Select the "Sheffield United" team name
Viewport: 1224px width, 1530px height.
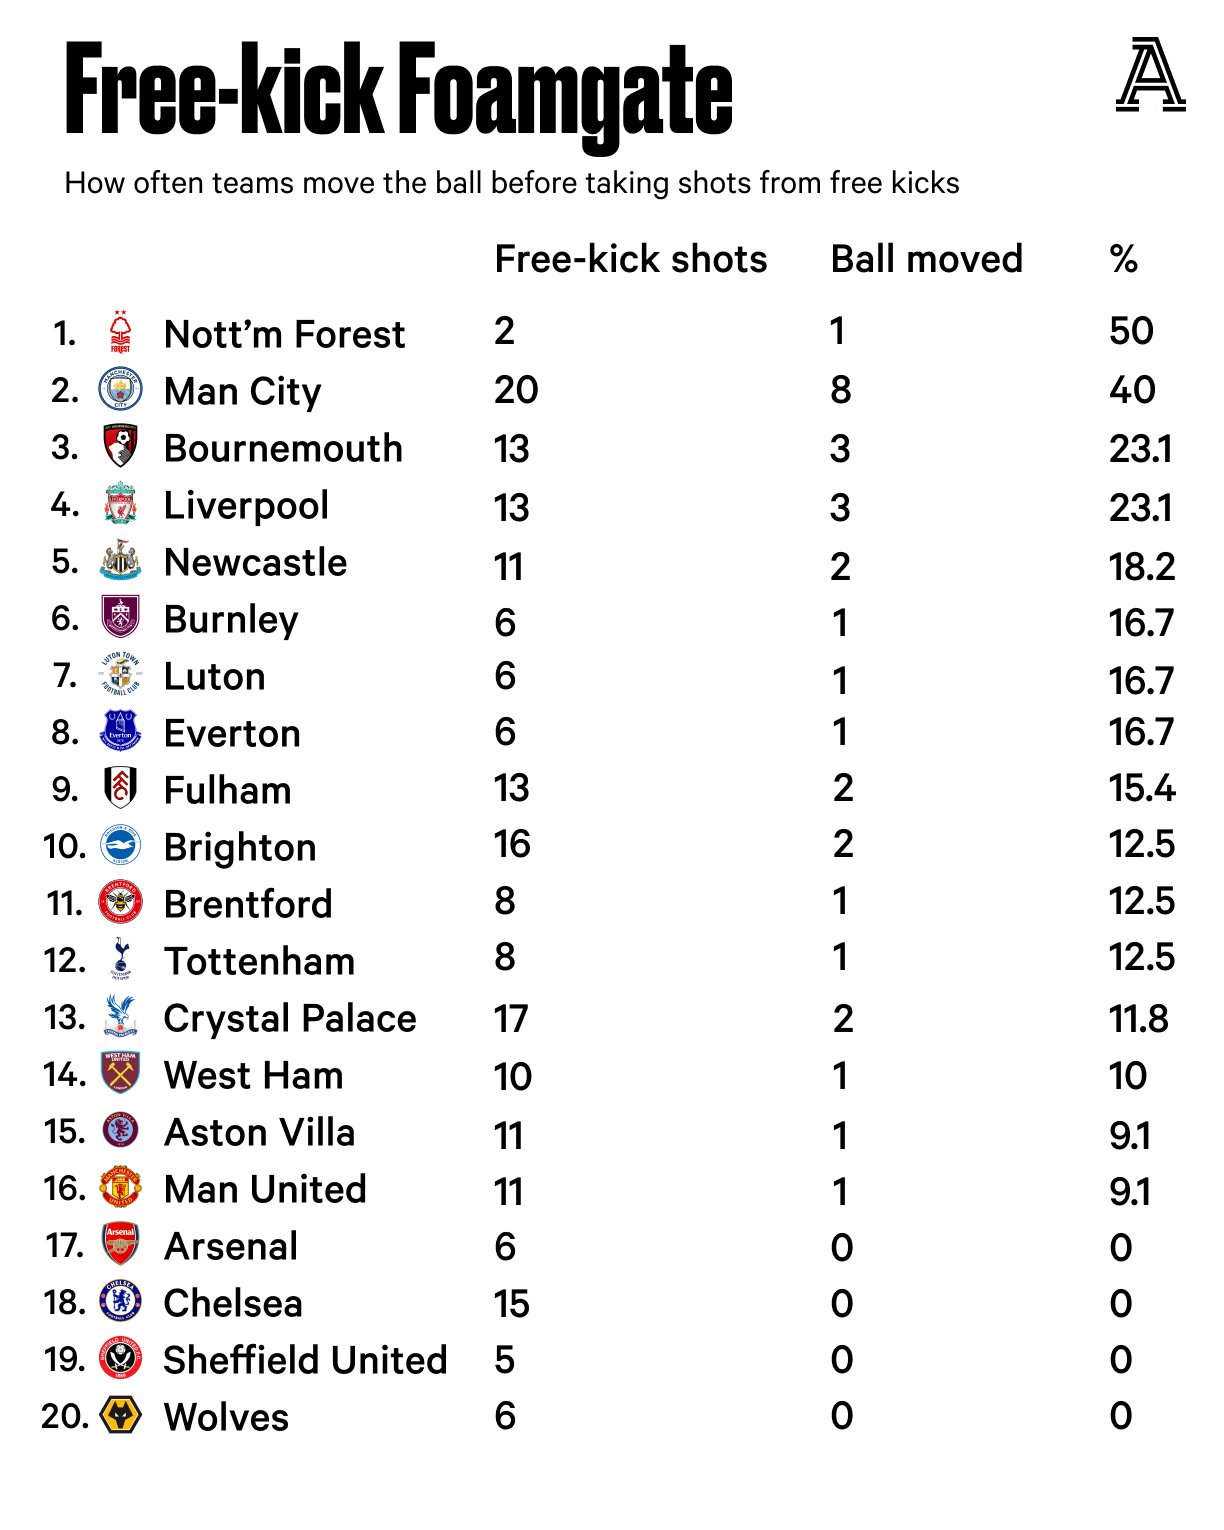coord(305,1360)
